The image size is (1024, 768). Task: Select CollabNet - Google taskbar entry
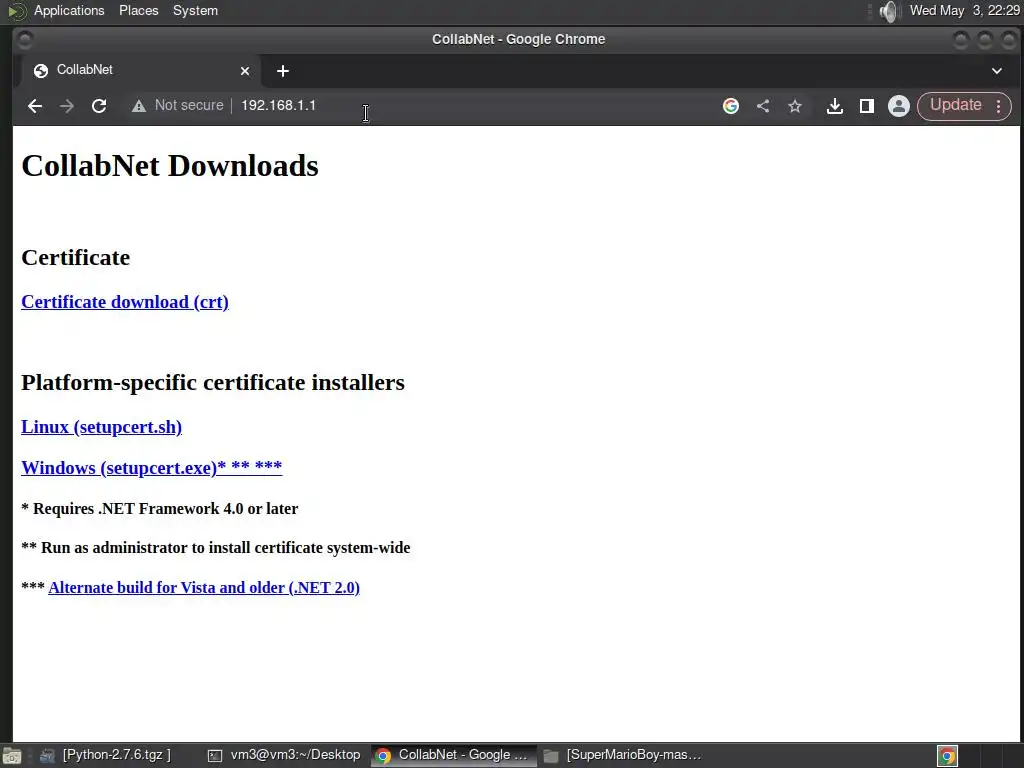(454, 755)
